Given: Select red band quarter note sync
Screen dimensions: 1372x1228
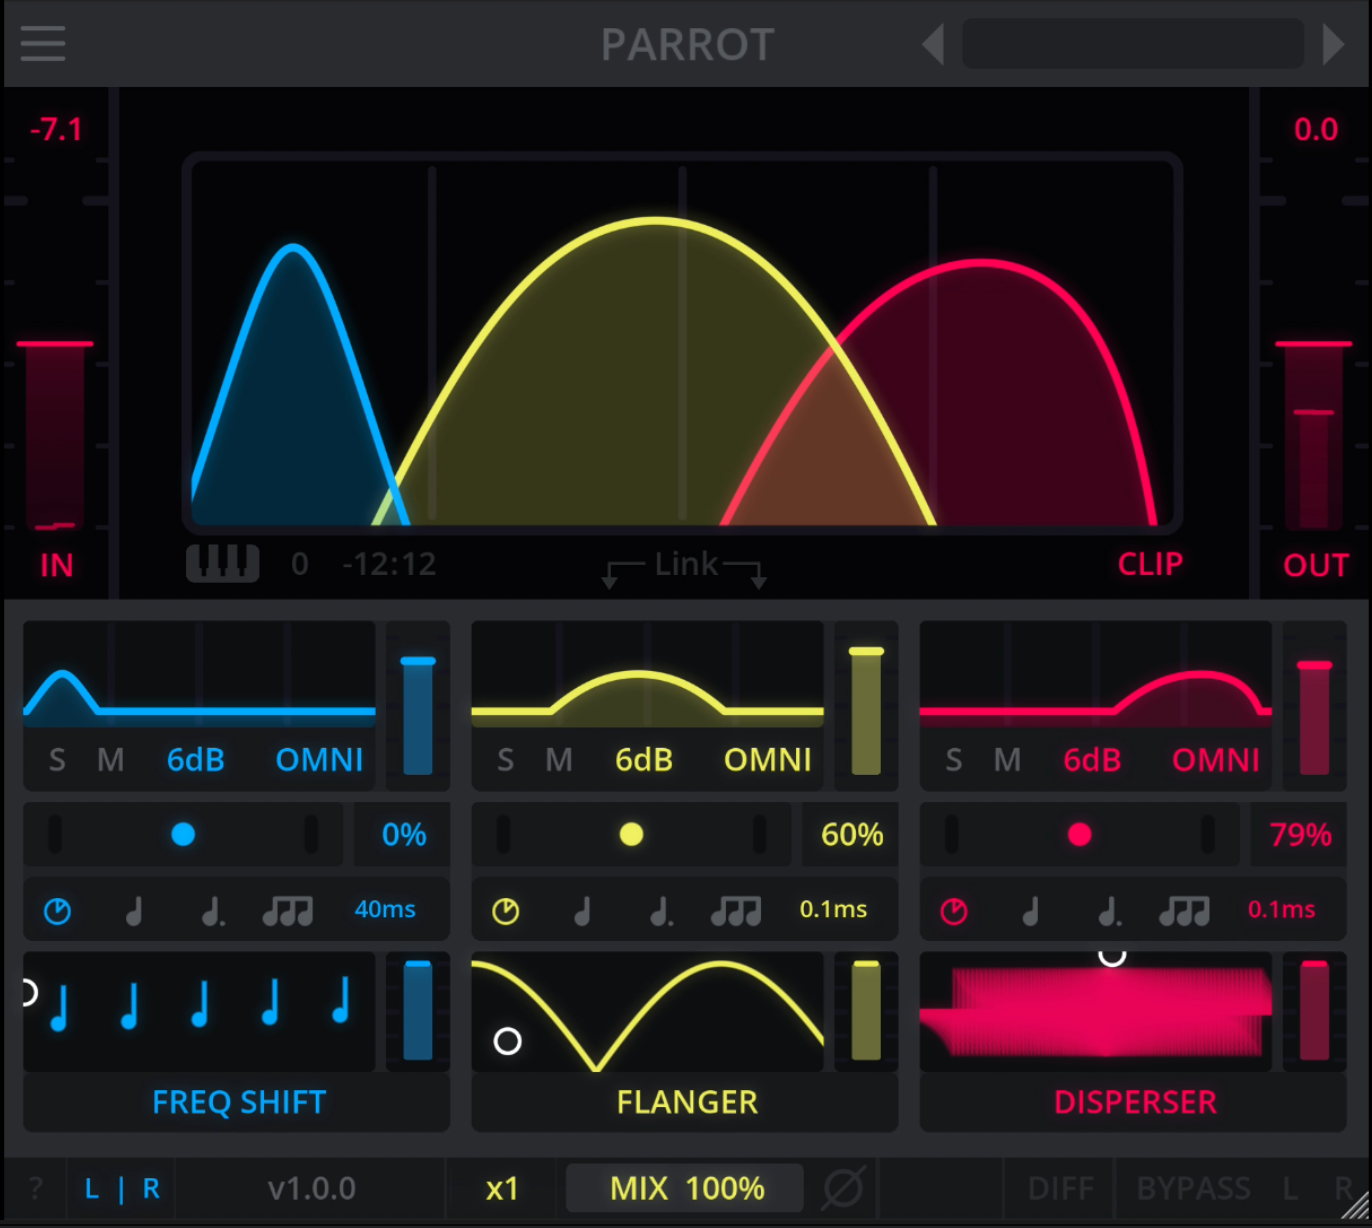Looking at the screenshot, I should (1030, 911).
